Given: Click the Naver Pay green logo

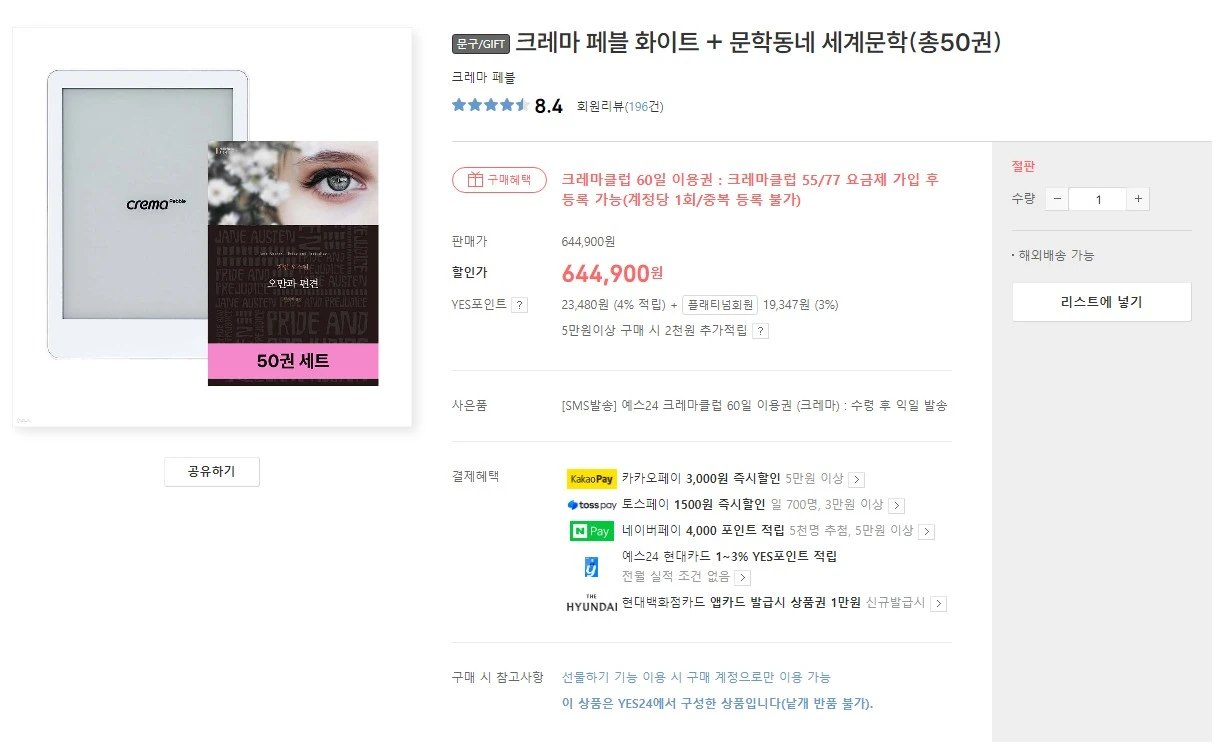Looking at the screenshot, I should pyautogui.click(x=591, y=531).
